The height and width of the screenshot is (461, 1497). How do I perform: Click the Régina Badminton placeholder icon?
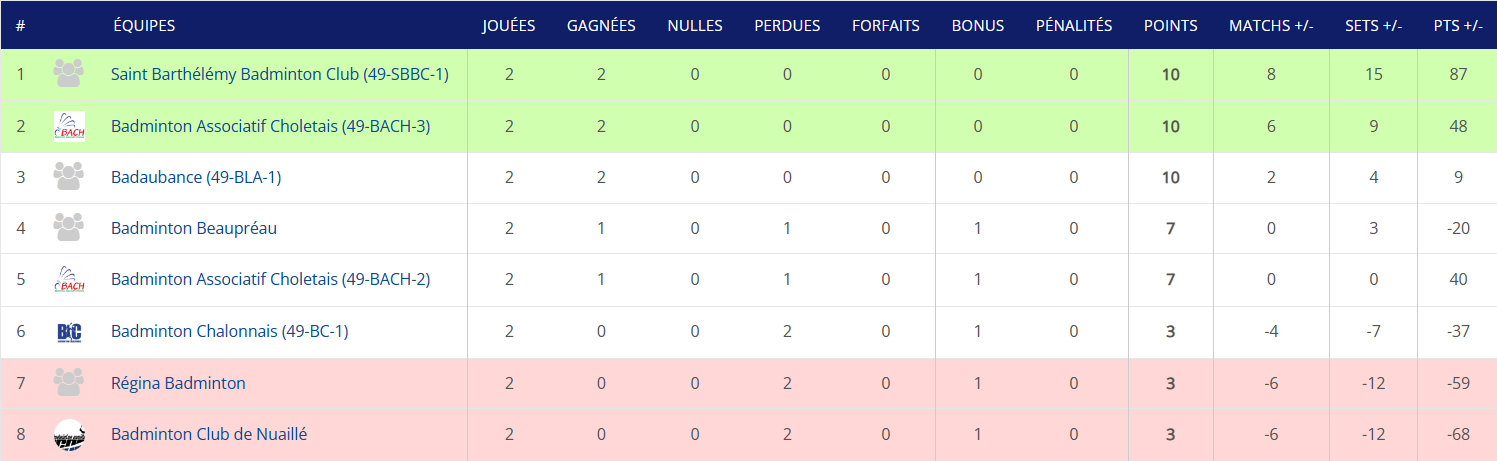coord(69,383)
